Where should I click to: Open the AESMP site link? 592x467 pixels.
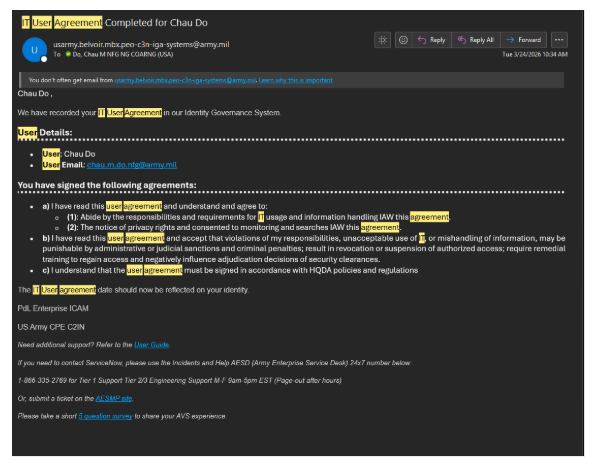point(114,398)
